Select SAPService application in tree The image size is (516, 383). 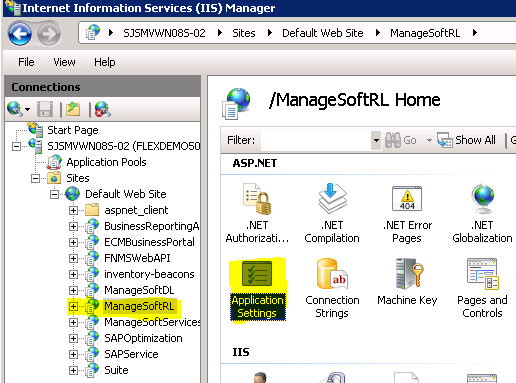coord(131,354)
